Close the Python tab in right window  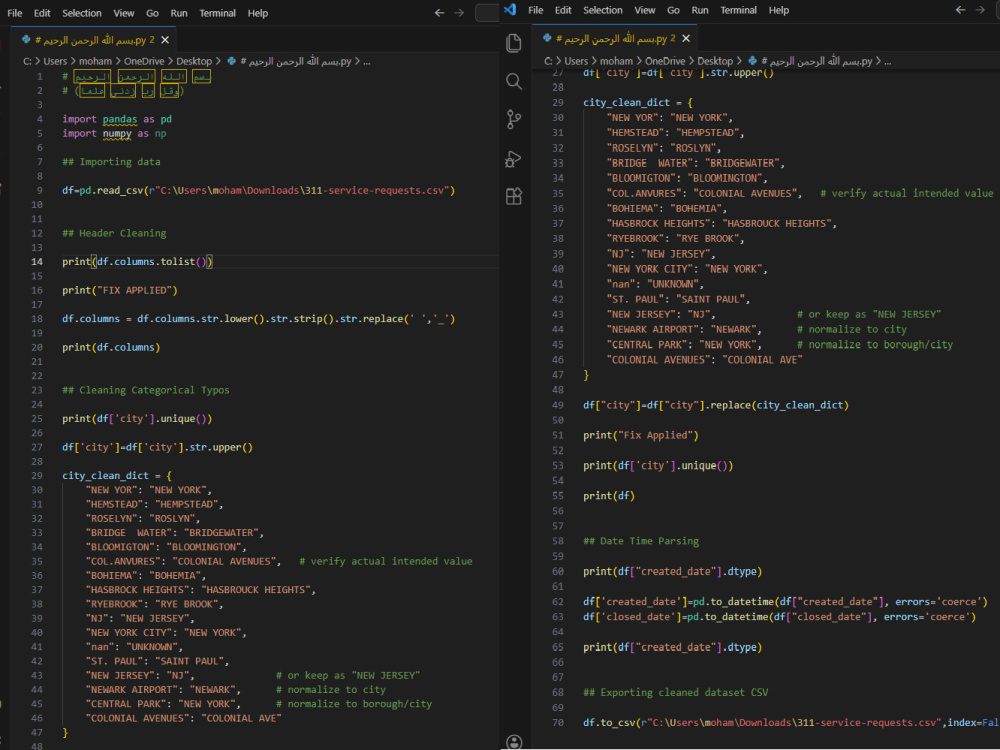point(686,38)
